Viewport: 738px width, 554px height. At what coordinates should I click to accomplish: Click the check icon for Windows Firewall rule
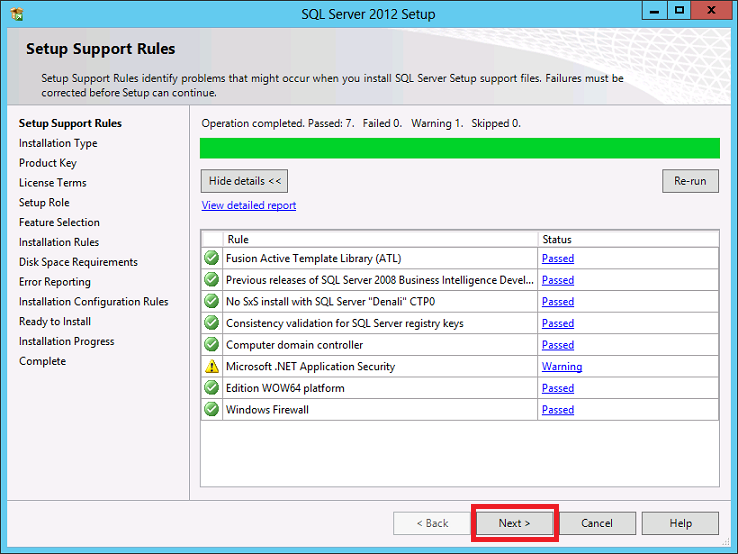coord(212,409)
